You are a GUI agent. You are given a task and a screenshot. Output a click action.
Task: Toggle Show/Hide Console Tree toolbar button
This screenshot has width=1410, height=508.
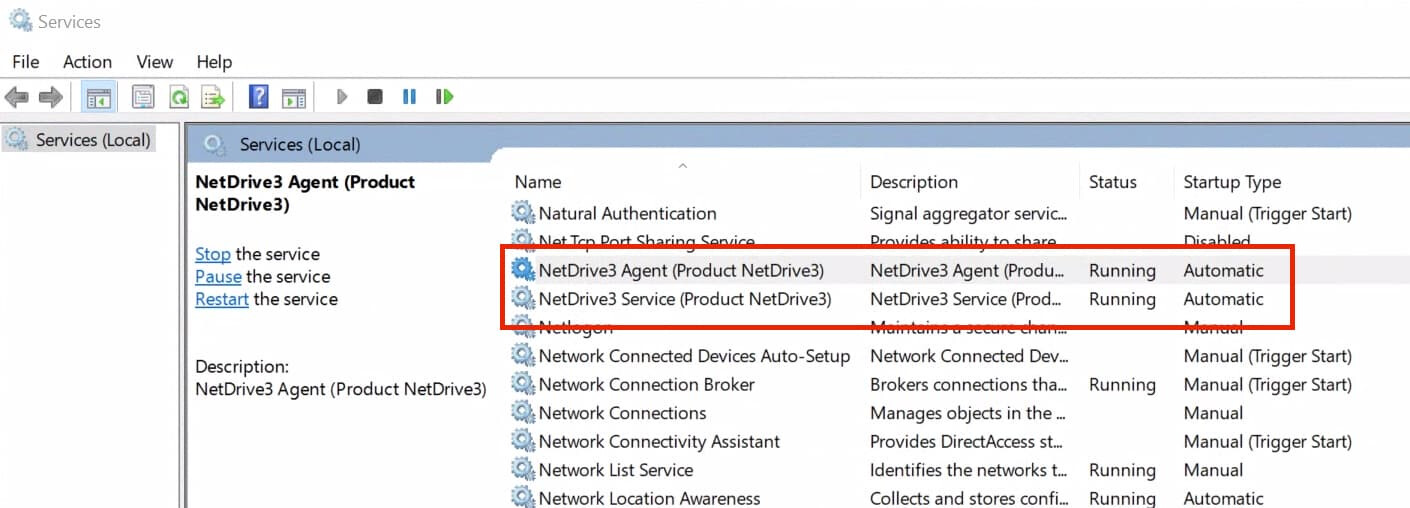coord(98,97)
